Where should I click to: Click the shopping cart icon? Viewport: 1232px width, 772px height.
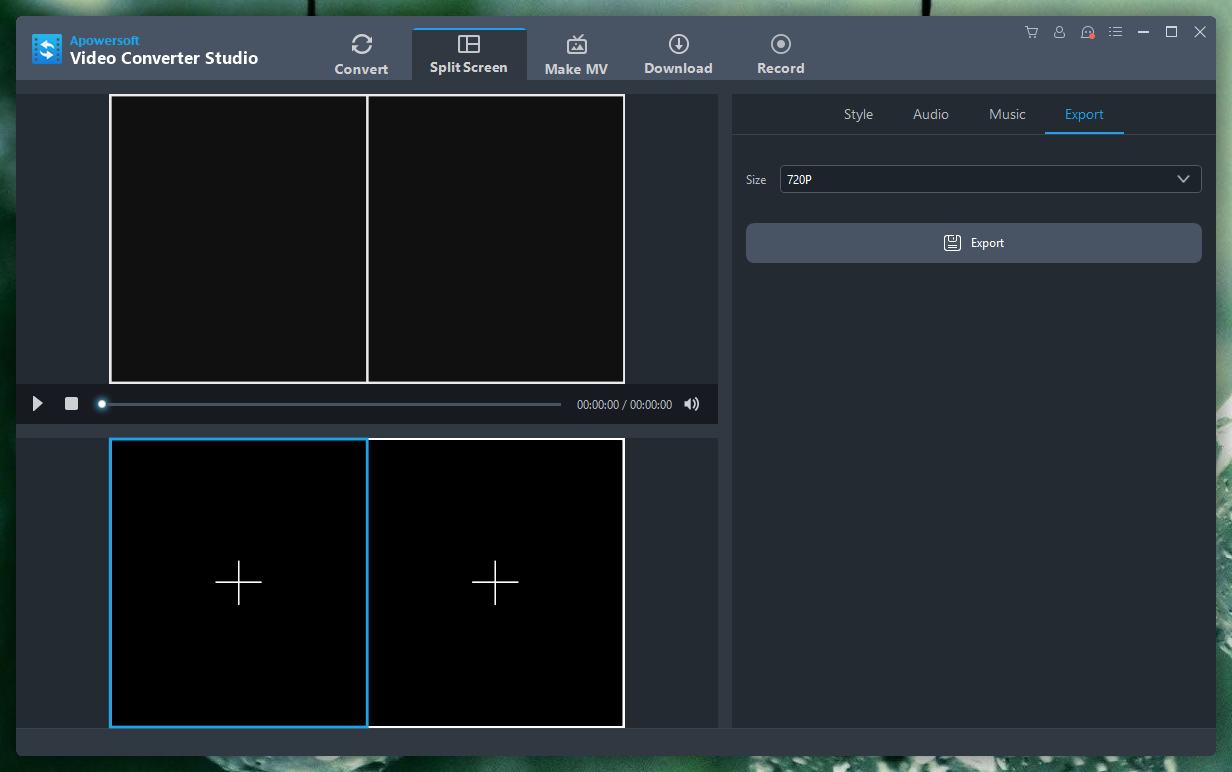[x=1031, y=32]
